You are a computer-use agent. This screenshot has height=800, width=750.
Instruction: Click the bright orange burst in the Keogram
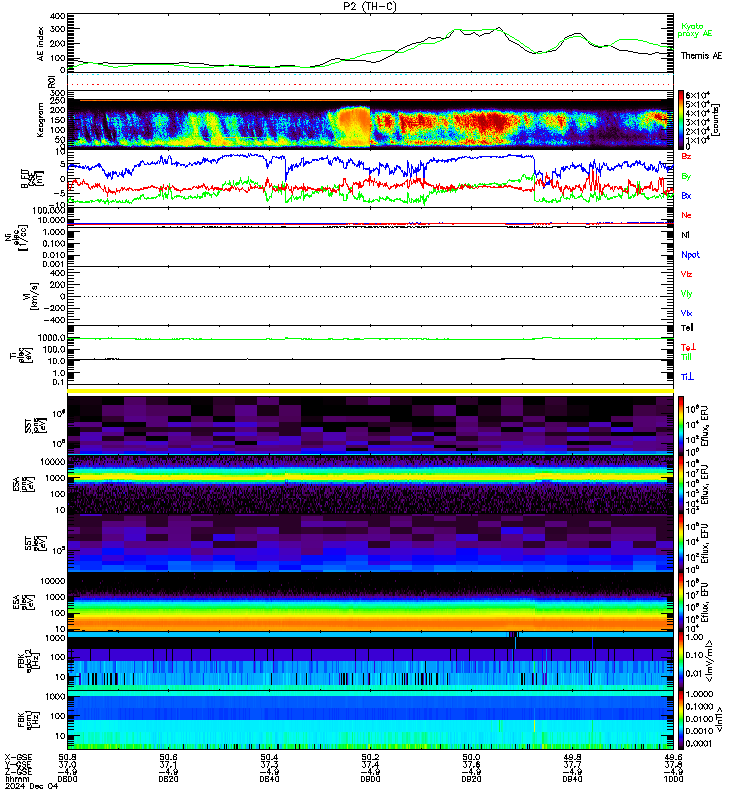[x=352, y=126]
